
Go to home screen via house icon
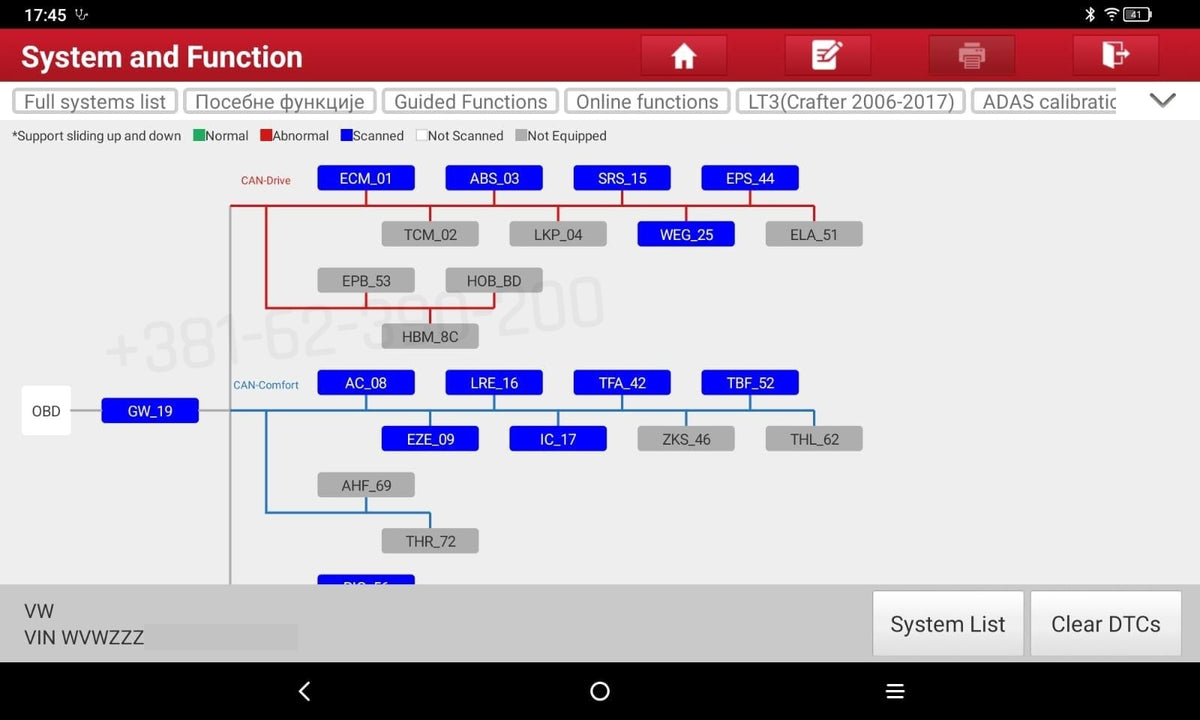tap(684, 55)
